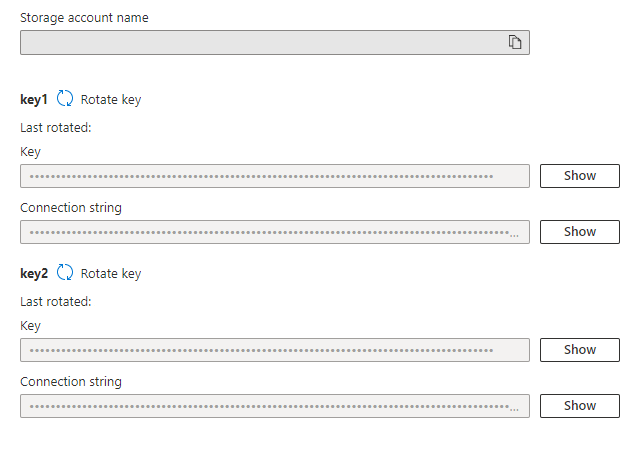Select the masked key2 Key field
The image size is (641, 451).
click(274, 350)
